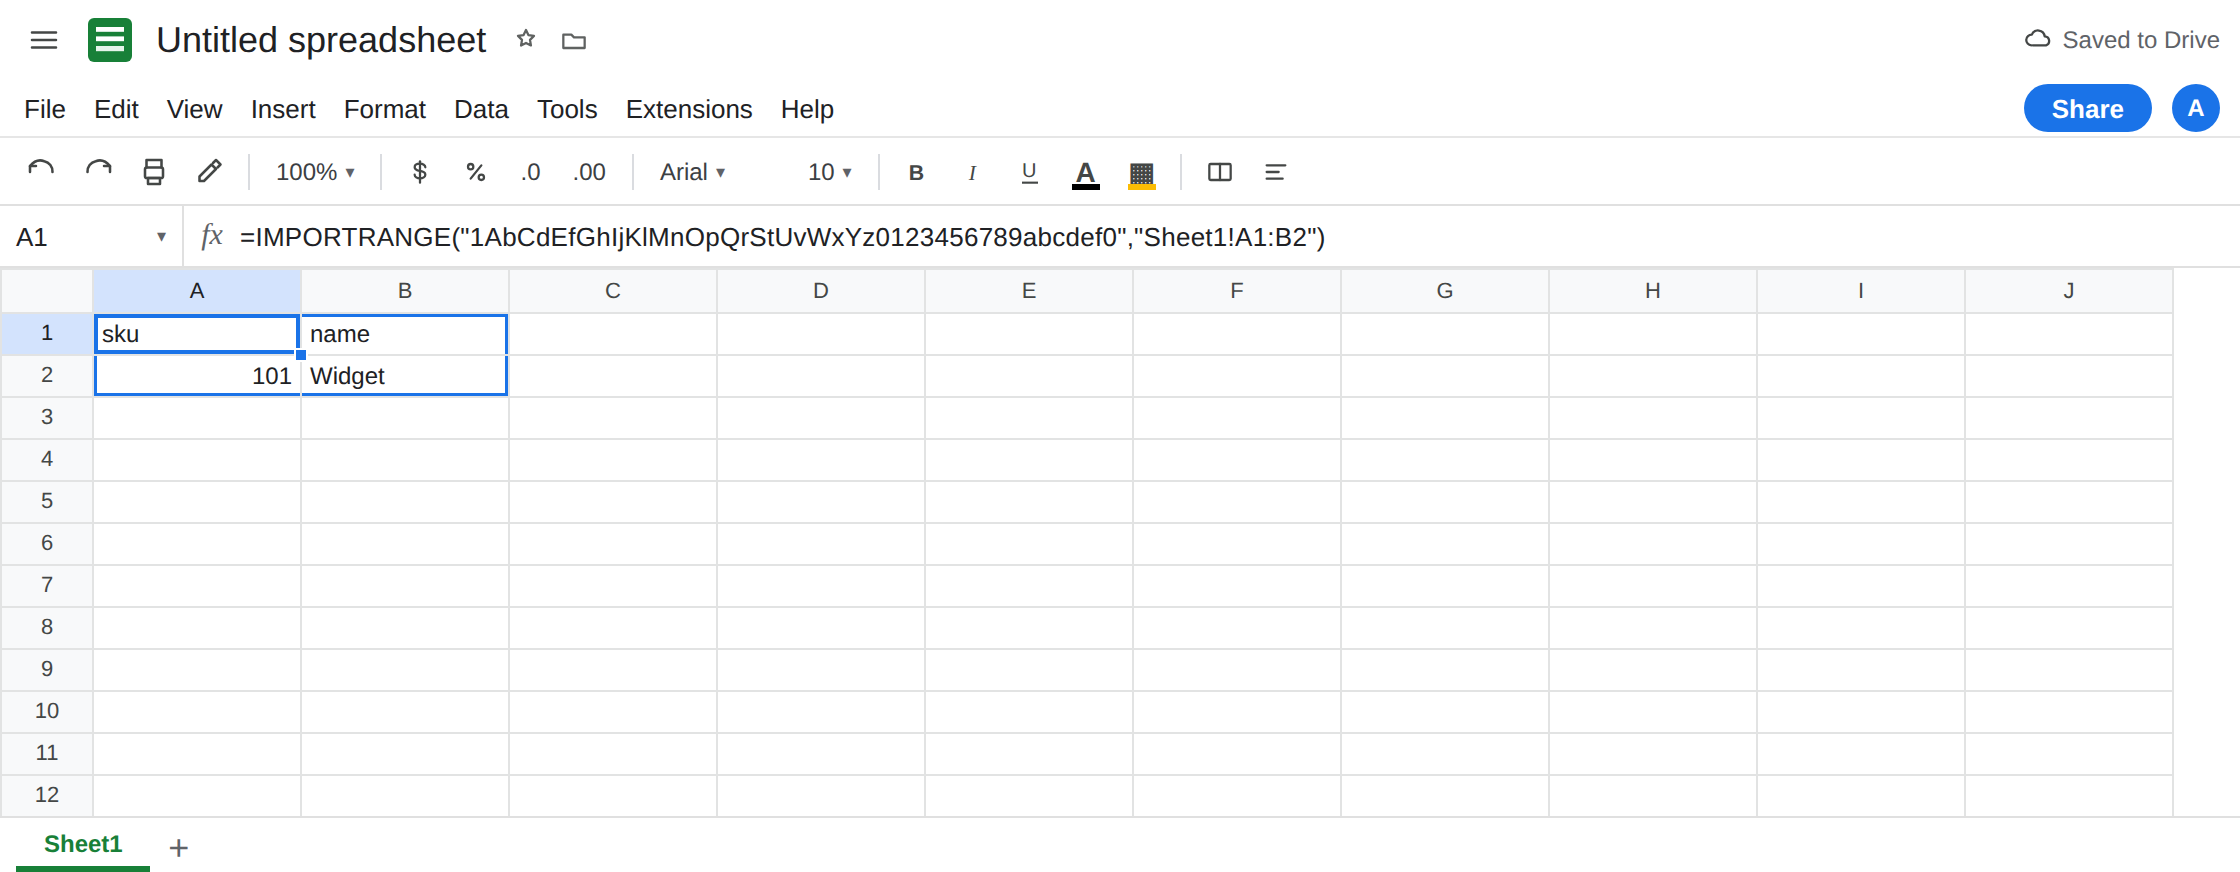
Task: Select cell containing Widget
Action: [405, 376]
